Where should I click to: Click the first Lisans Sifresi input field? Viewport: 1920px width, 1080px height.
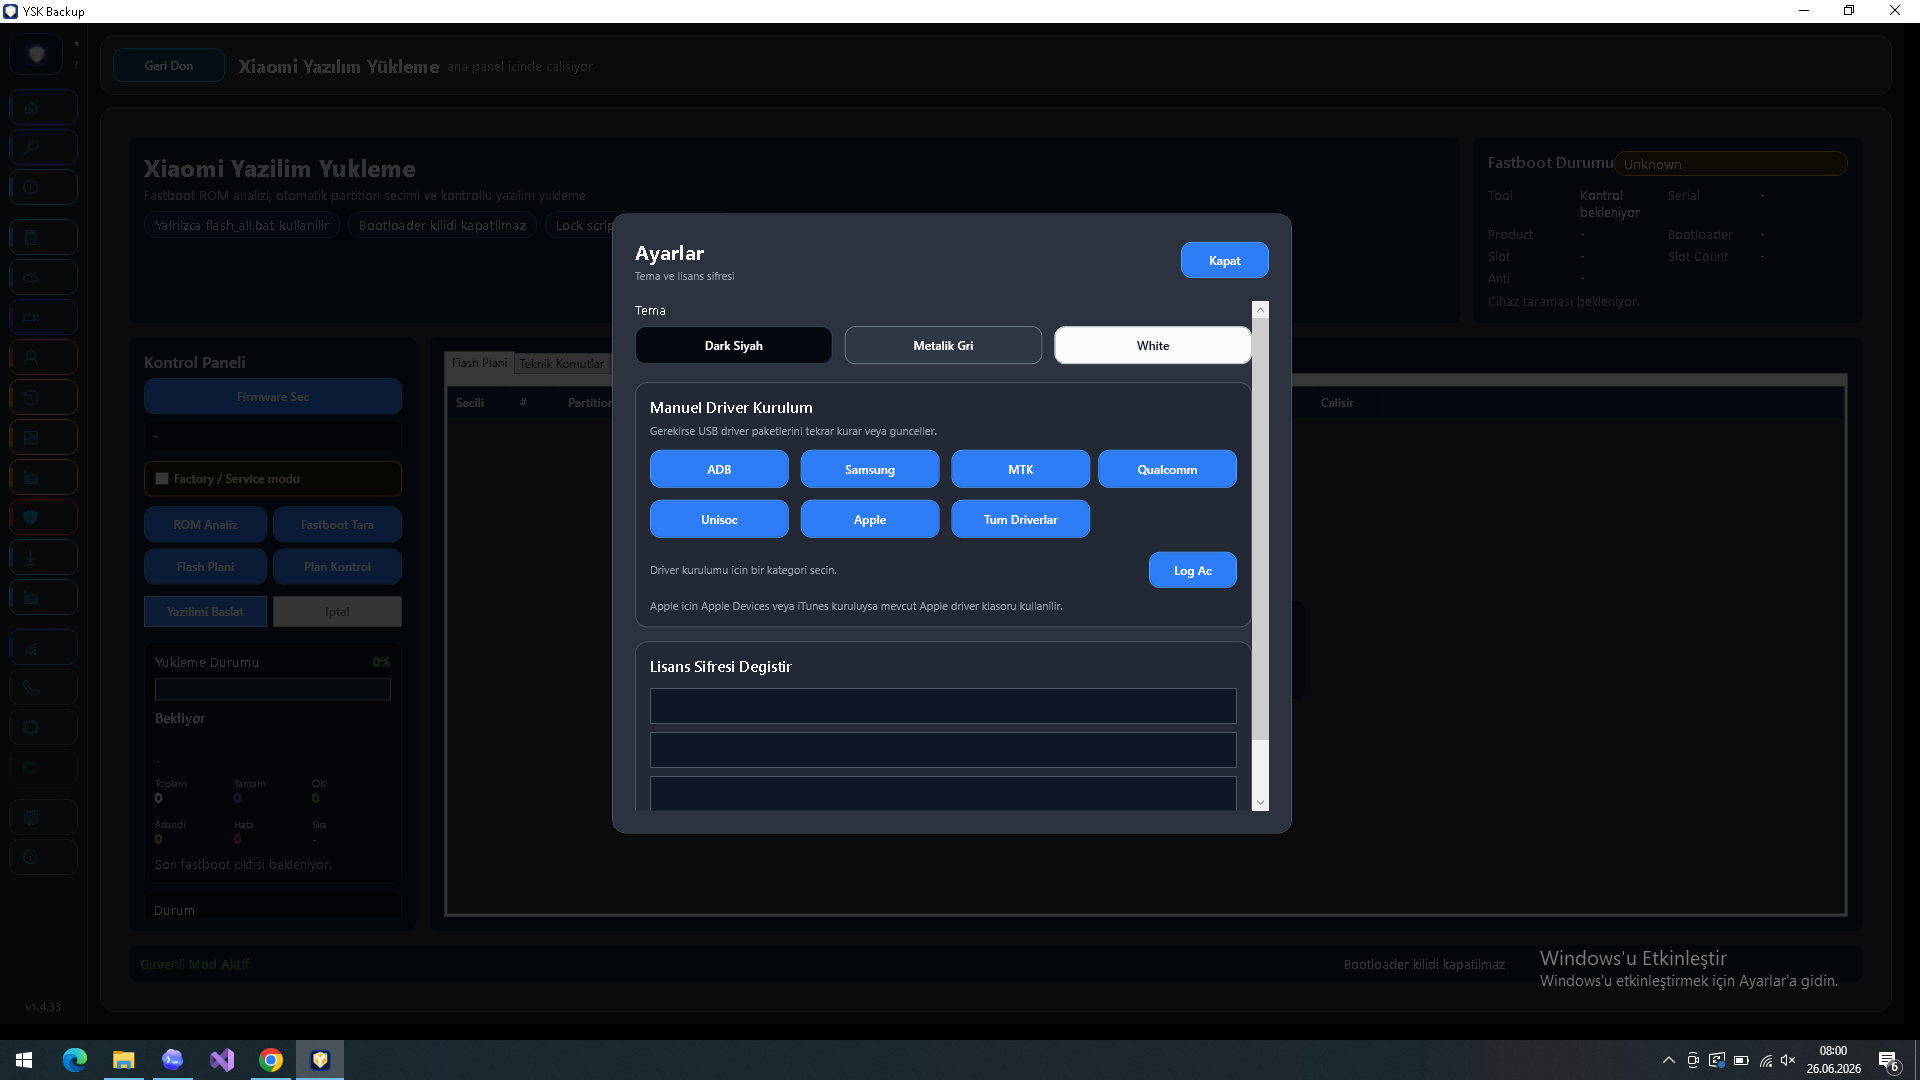(x=943, y=706)
